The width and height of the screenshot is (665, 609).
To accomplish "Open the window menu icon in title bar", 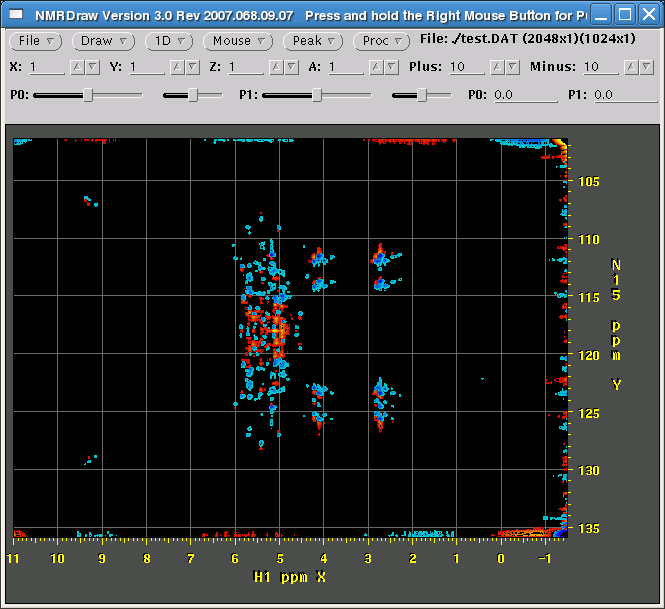I will [x=16, y=14].
